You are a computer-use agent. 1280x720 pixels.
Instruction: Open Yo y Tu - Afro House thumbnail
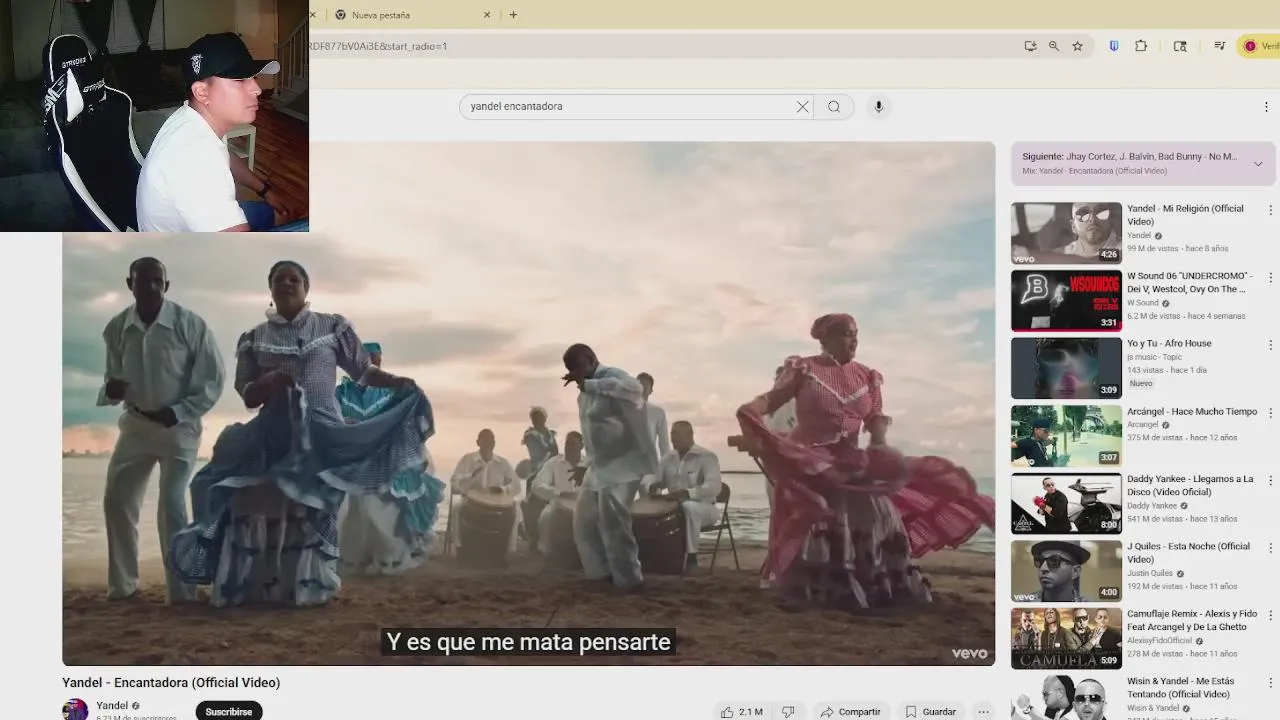[x=1066, y=368]
